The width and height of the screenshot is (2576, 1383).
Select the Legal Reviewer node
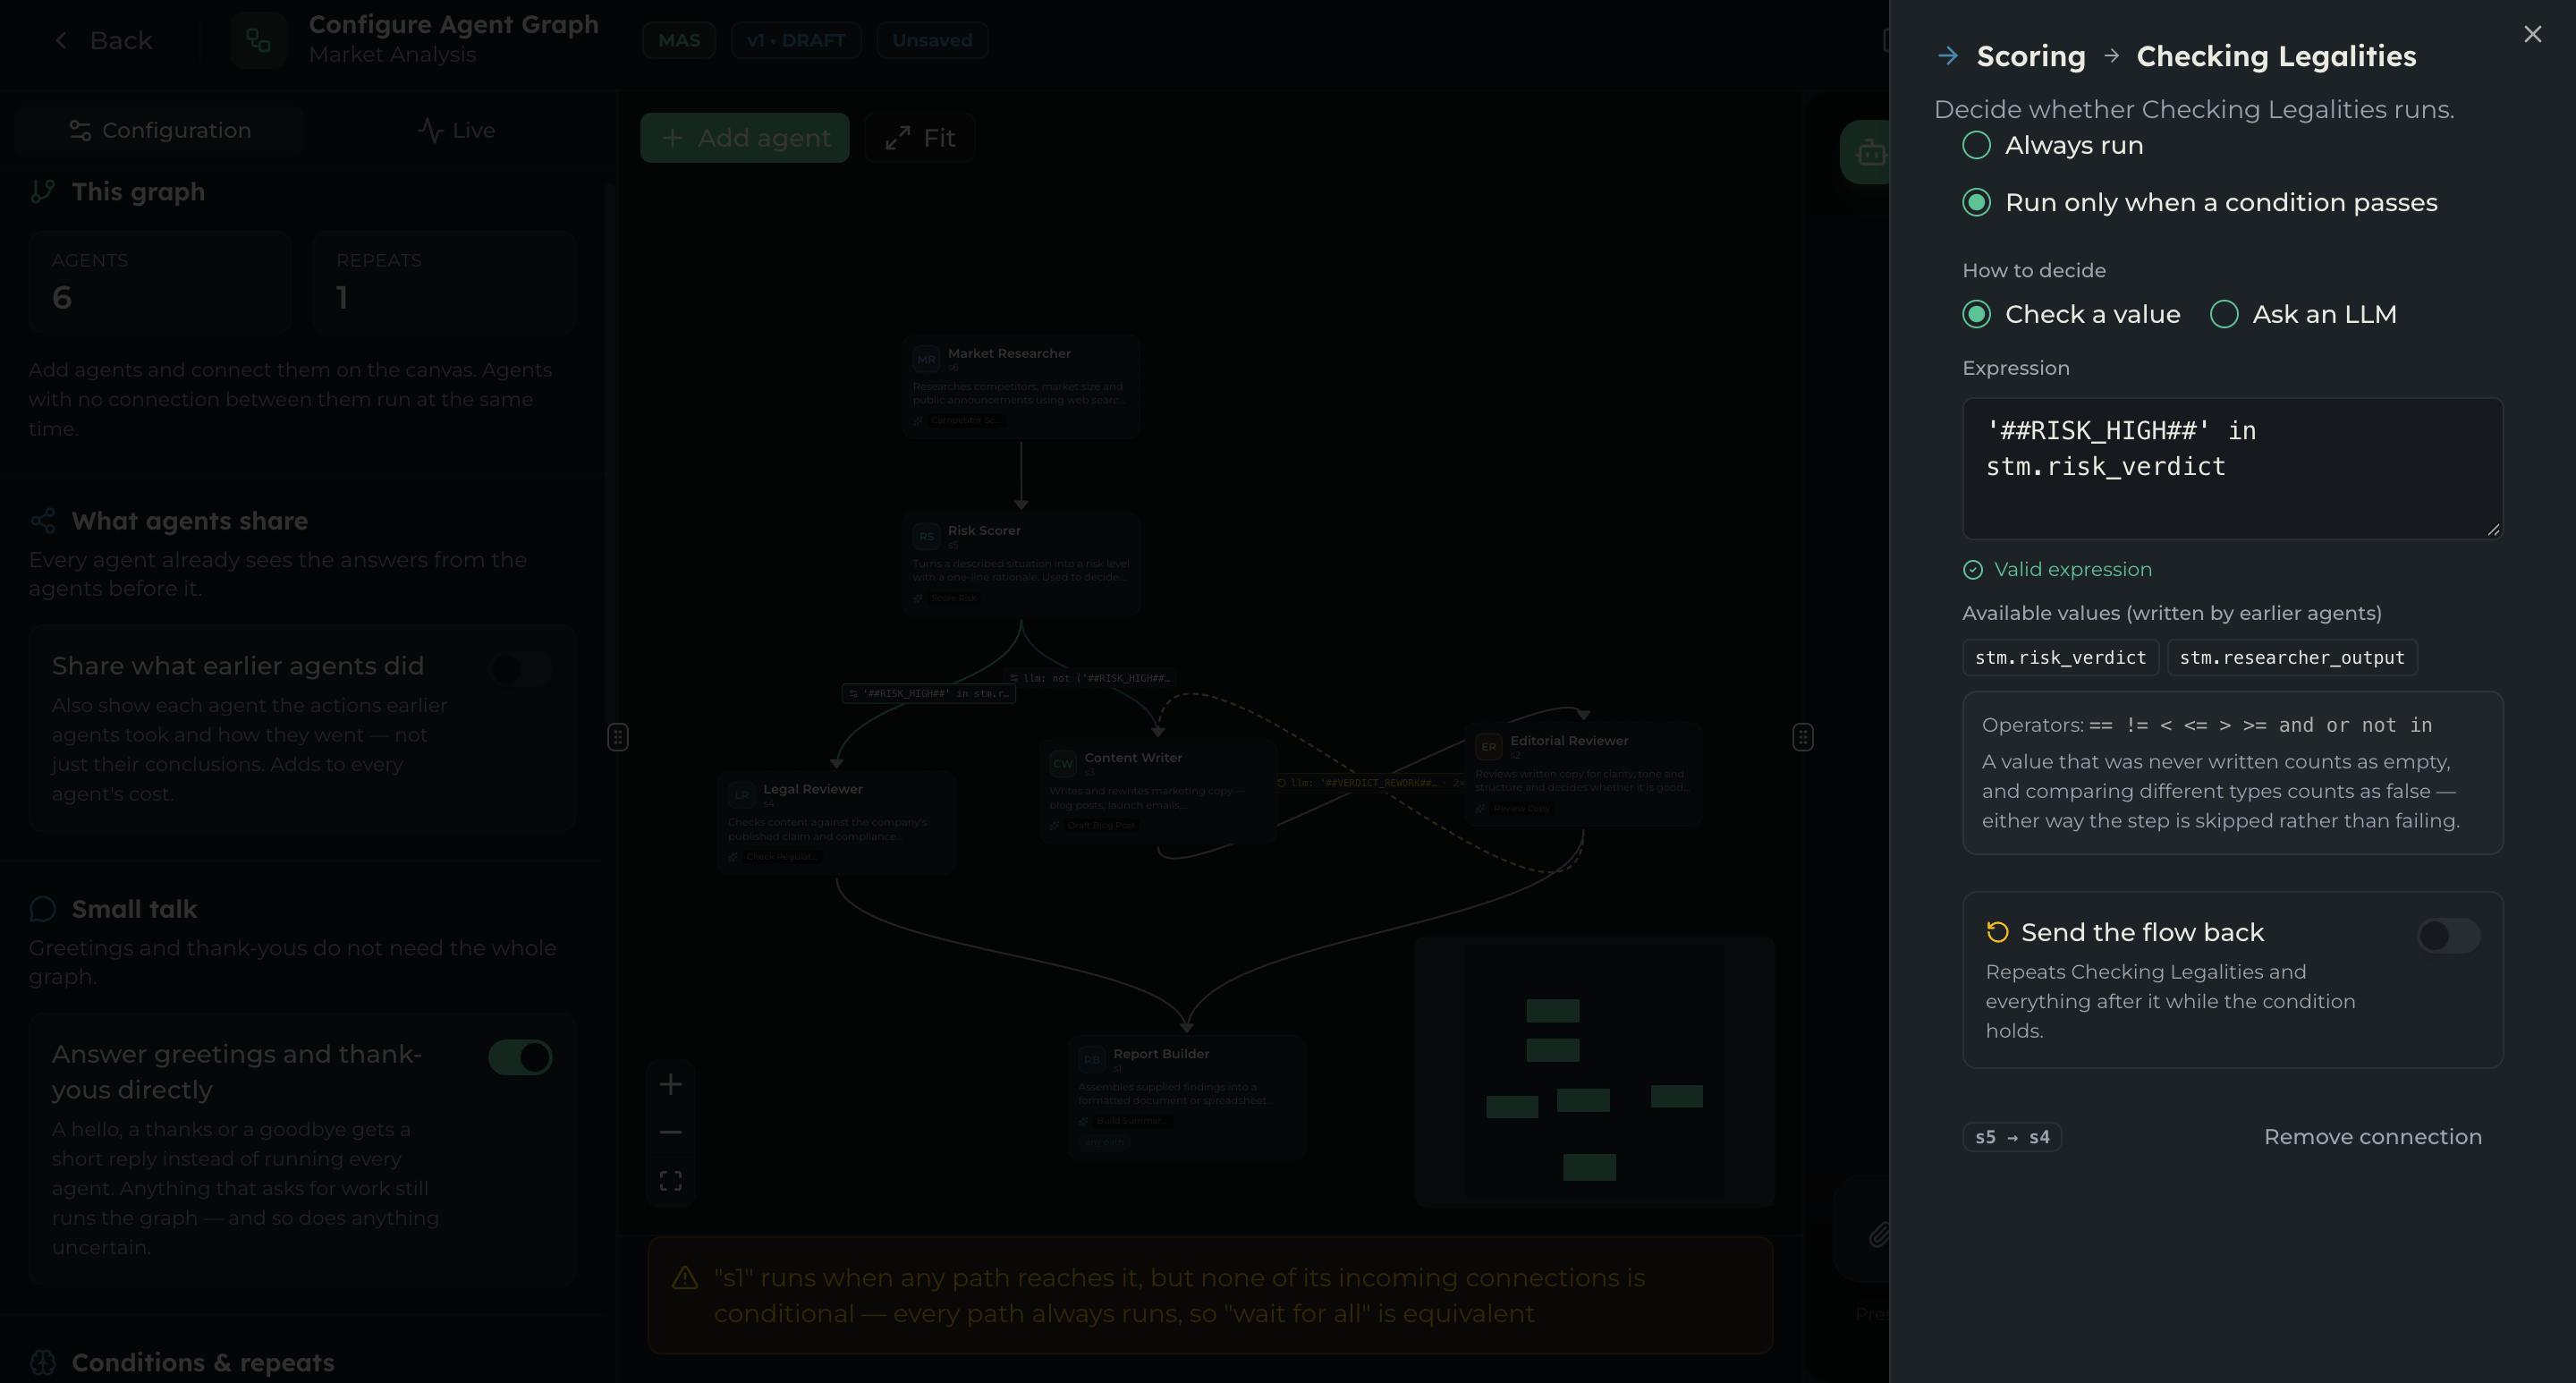coord(836,822)
